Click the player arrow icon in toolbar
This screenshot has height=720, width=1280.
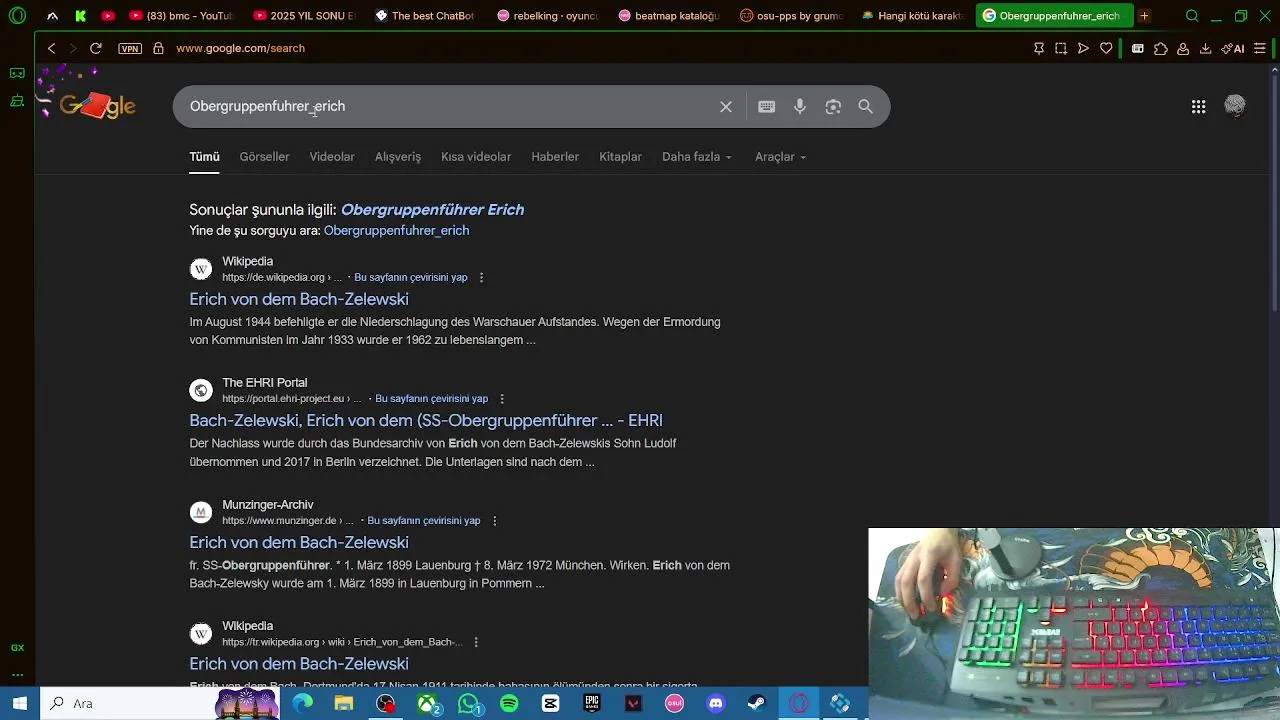point(1083,48)
